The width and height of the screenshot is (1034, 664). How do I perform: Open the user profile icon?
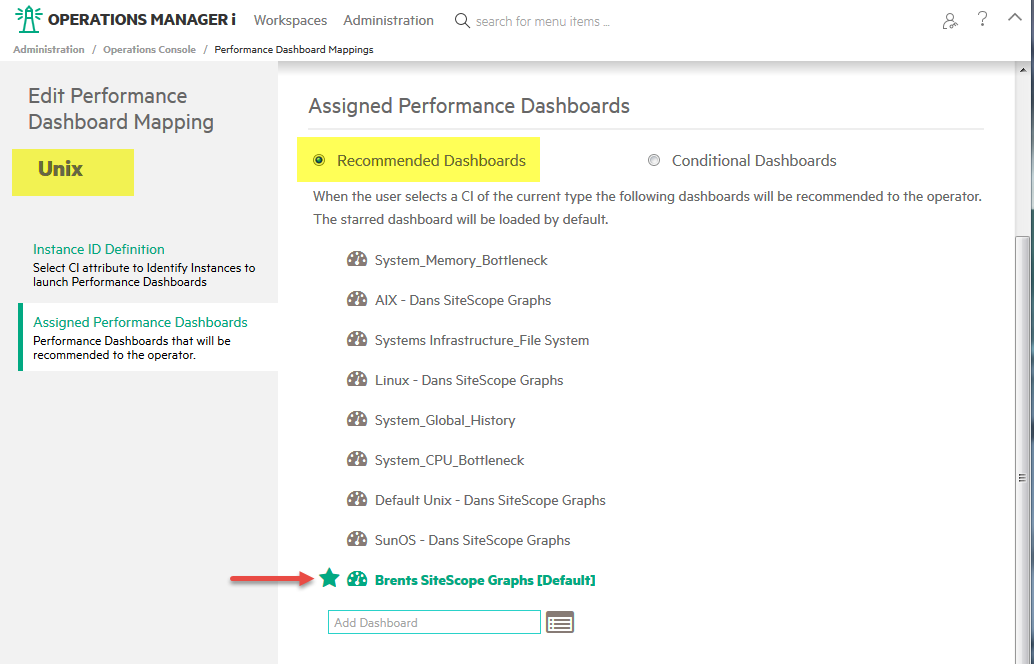click(950, 21)
